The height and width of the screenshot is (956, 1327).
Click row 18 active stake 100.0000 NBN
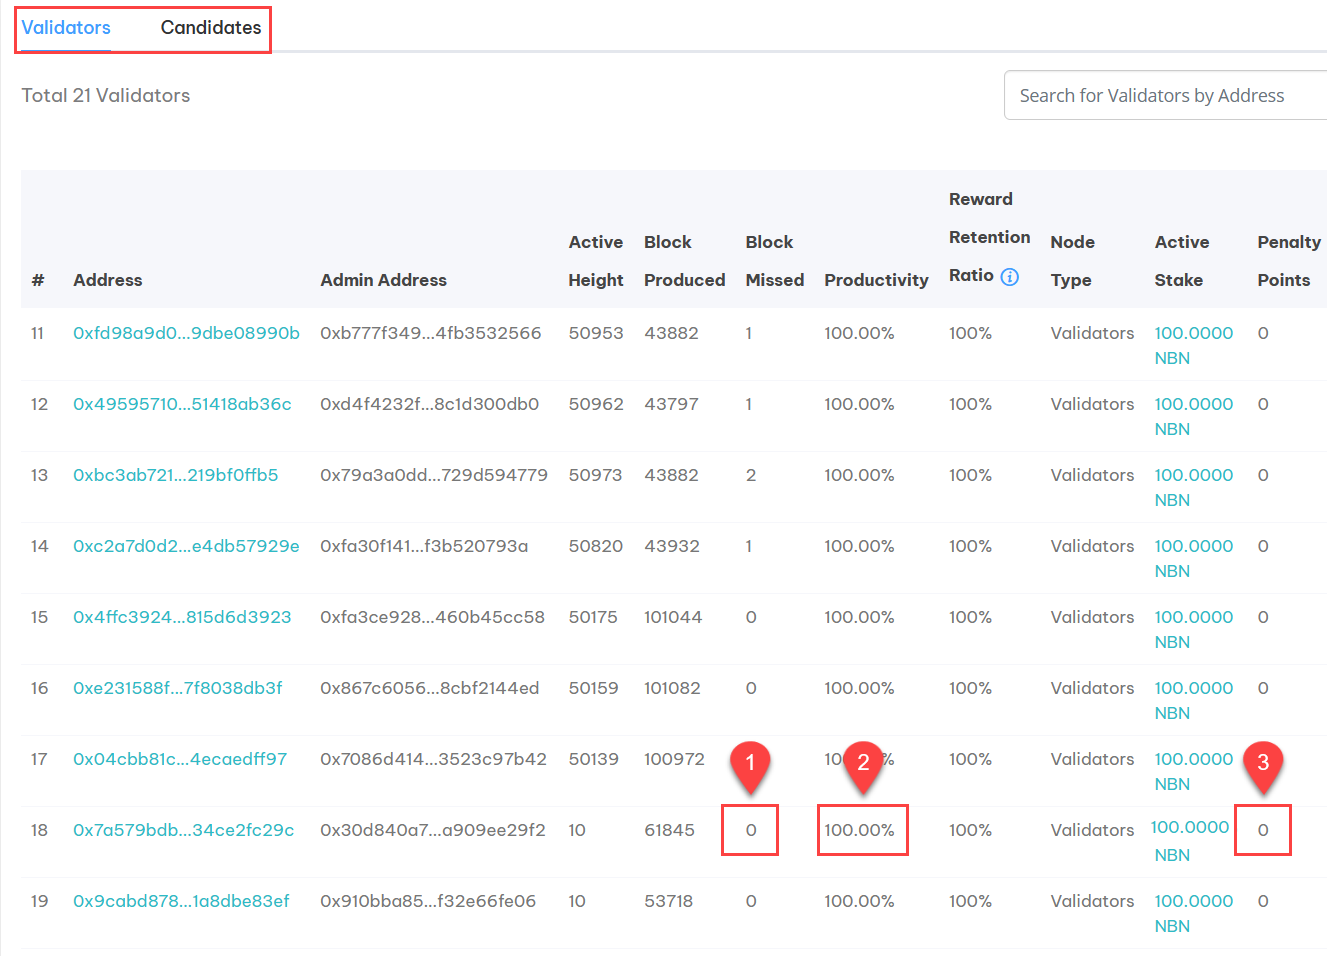point(1190,840)
